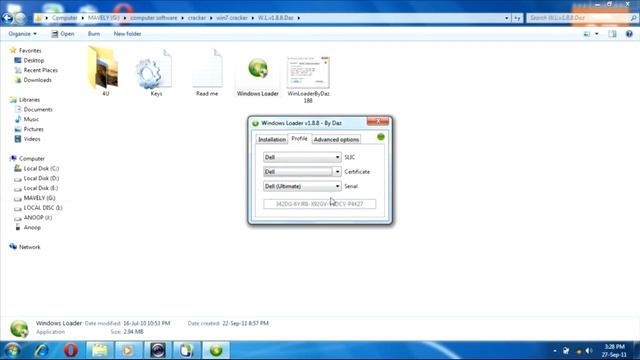Launch Internet Explorer from the taskbar

tap(42, 350)
